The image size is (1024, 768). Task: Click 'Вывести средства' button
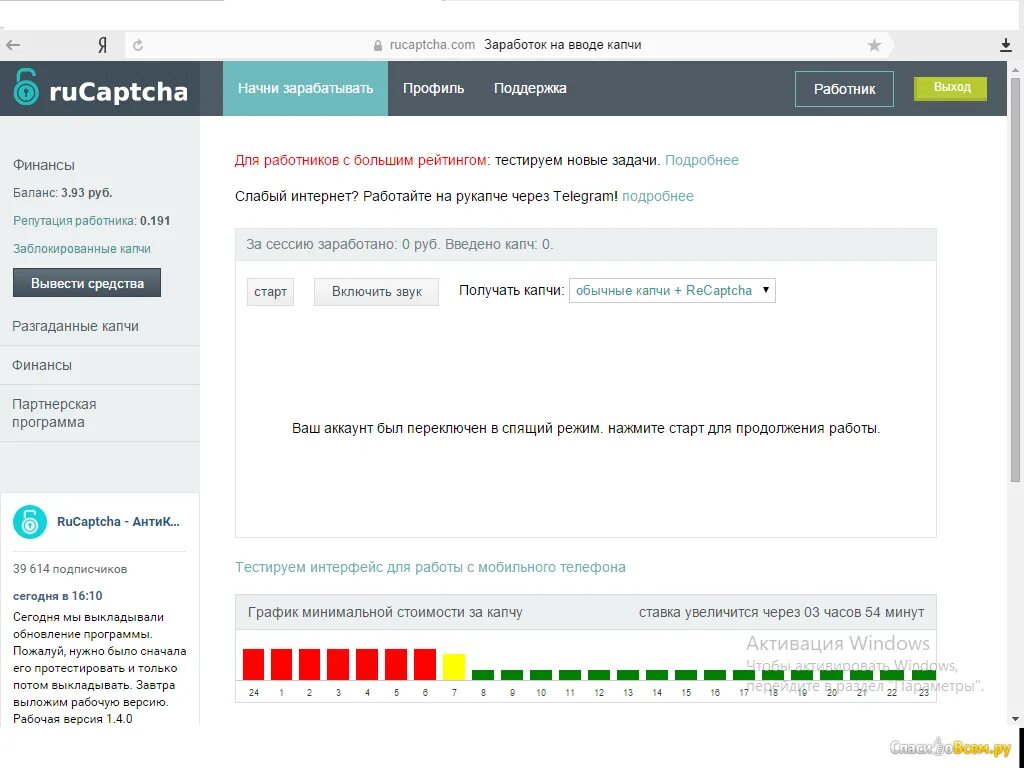click(87, 283)
